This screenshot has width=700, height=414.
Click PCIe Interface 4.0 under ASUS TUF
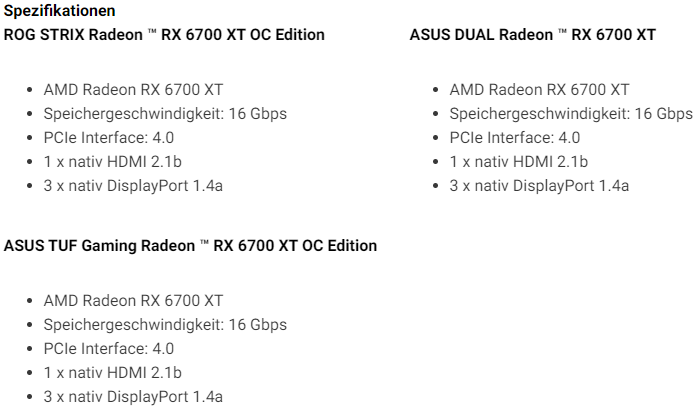tap(108, 349)
